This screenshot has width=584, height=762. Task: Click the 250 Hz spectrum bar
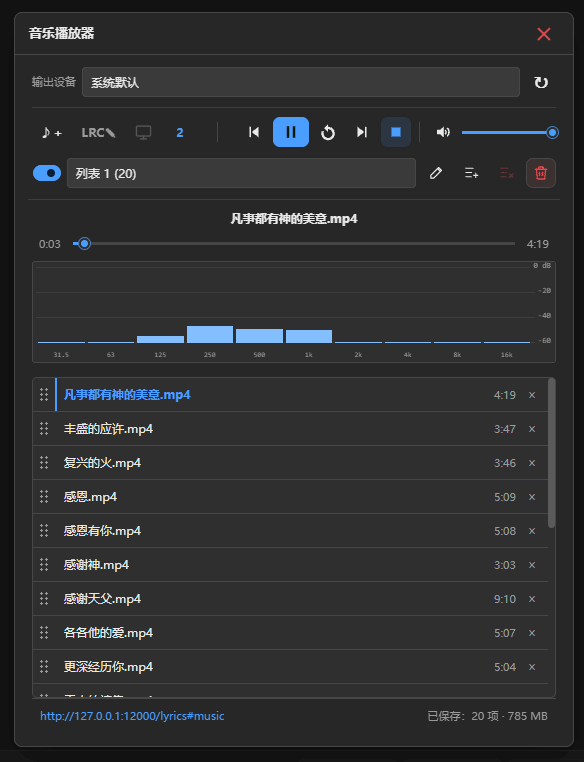[210, 334]
